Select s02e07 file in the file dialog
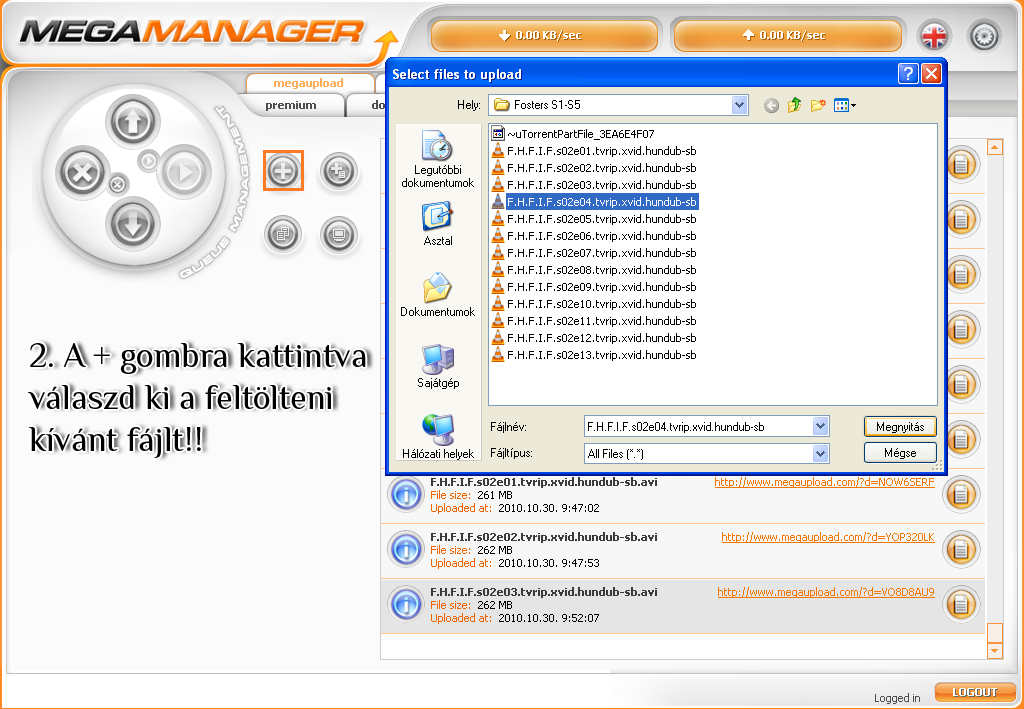1024x709 pixels. [x=594, y=253]
